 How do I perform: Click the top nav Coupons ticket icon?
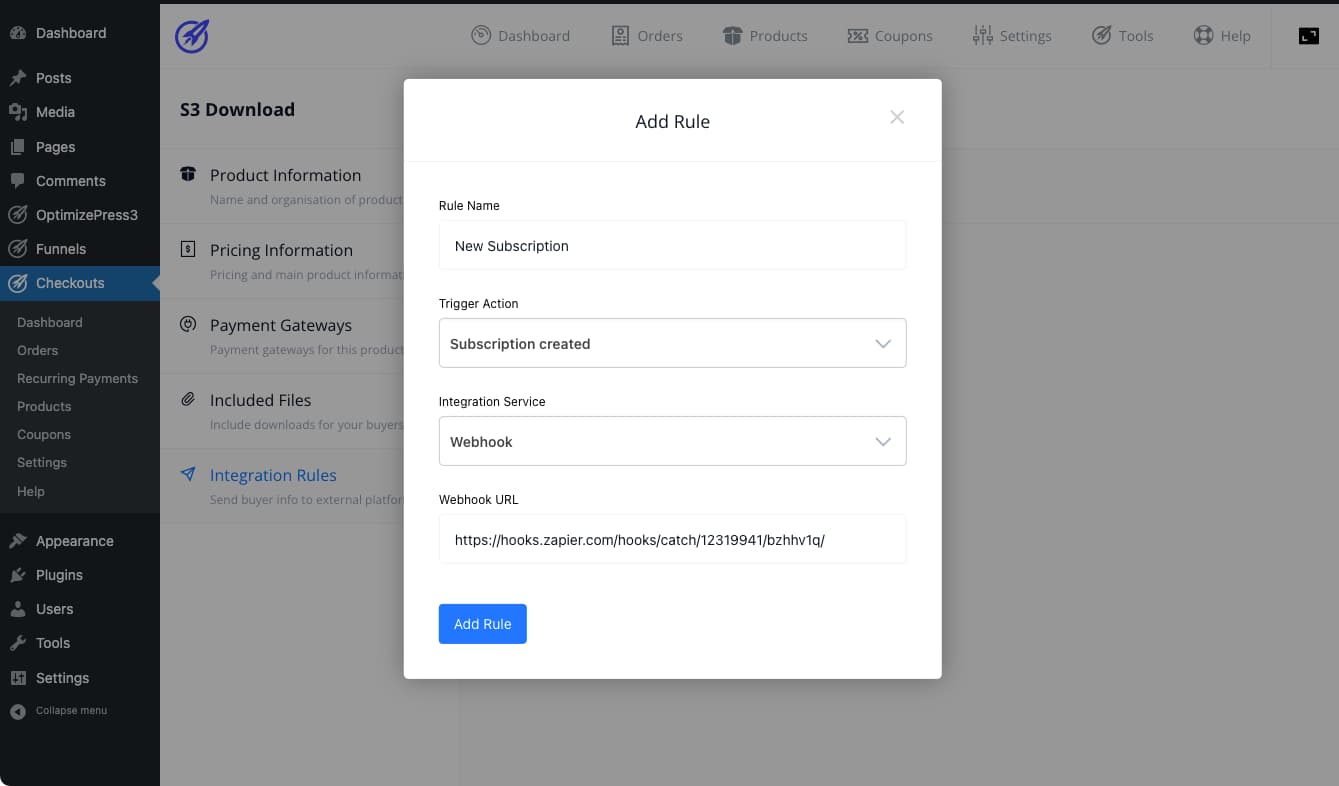(858, 35)
